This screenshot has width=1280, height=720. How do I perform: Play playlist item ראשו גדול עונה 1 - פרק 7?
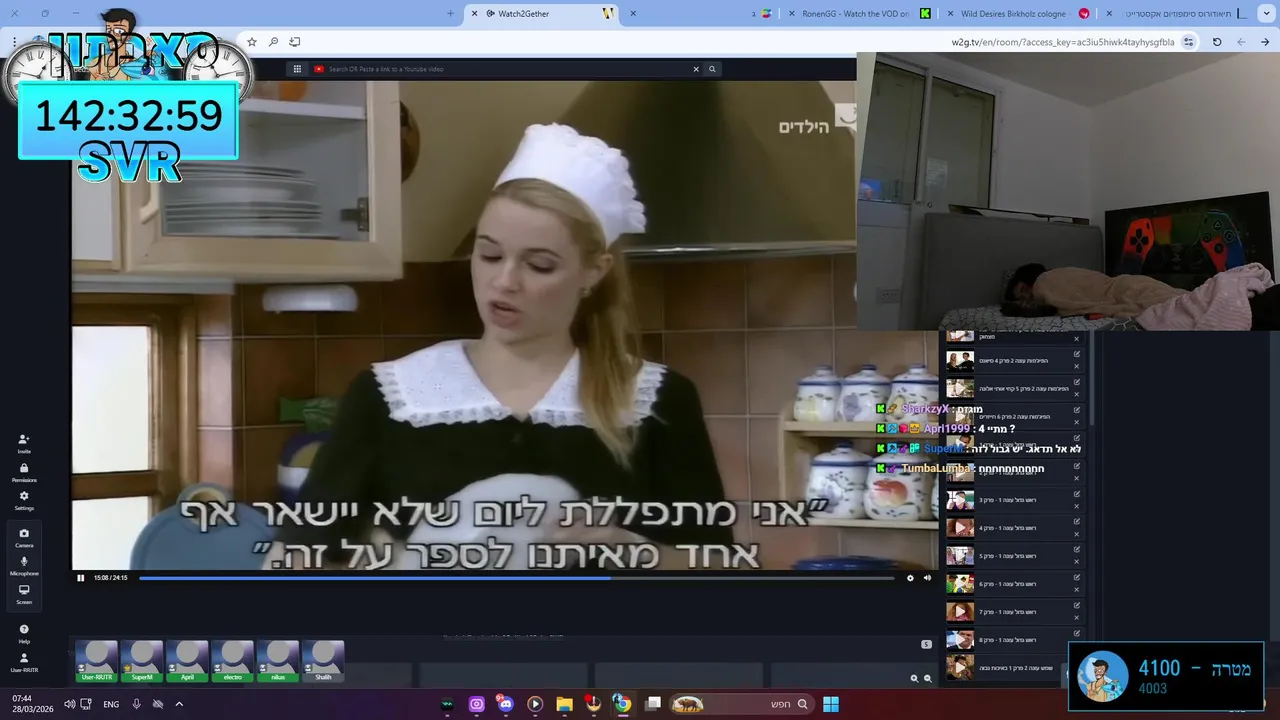[960, 611]
